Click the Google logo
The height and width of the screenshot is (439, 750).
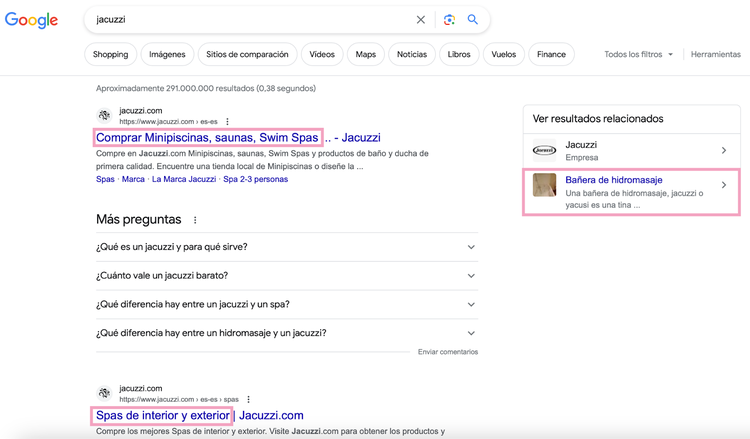(32, 20)
